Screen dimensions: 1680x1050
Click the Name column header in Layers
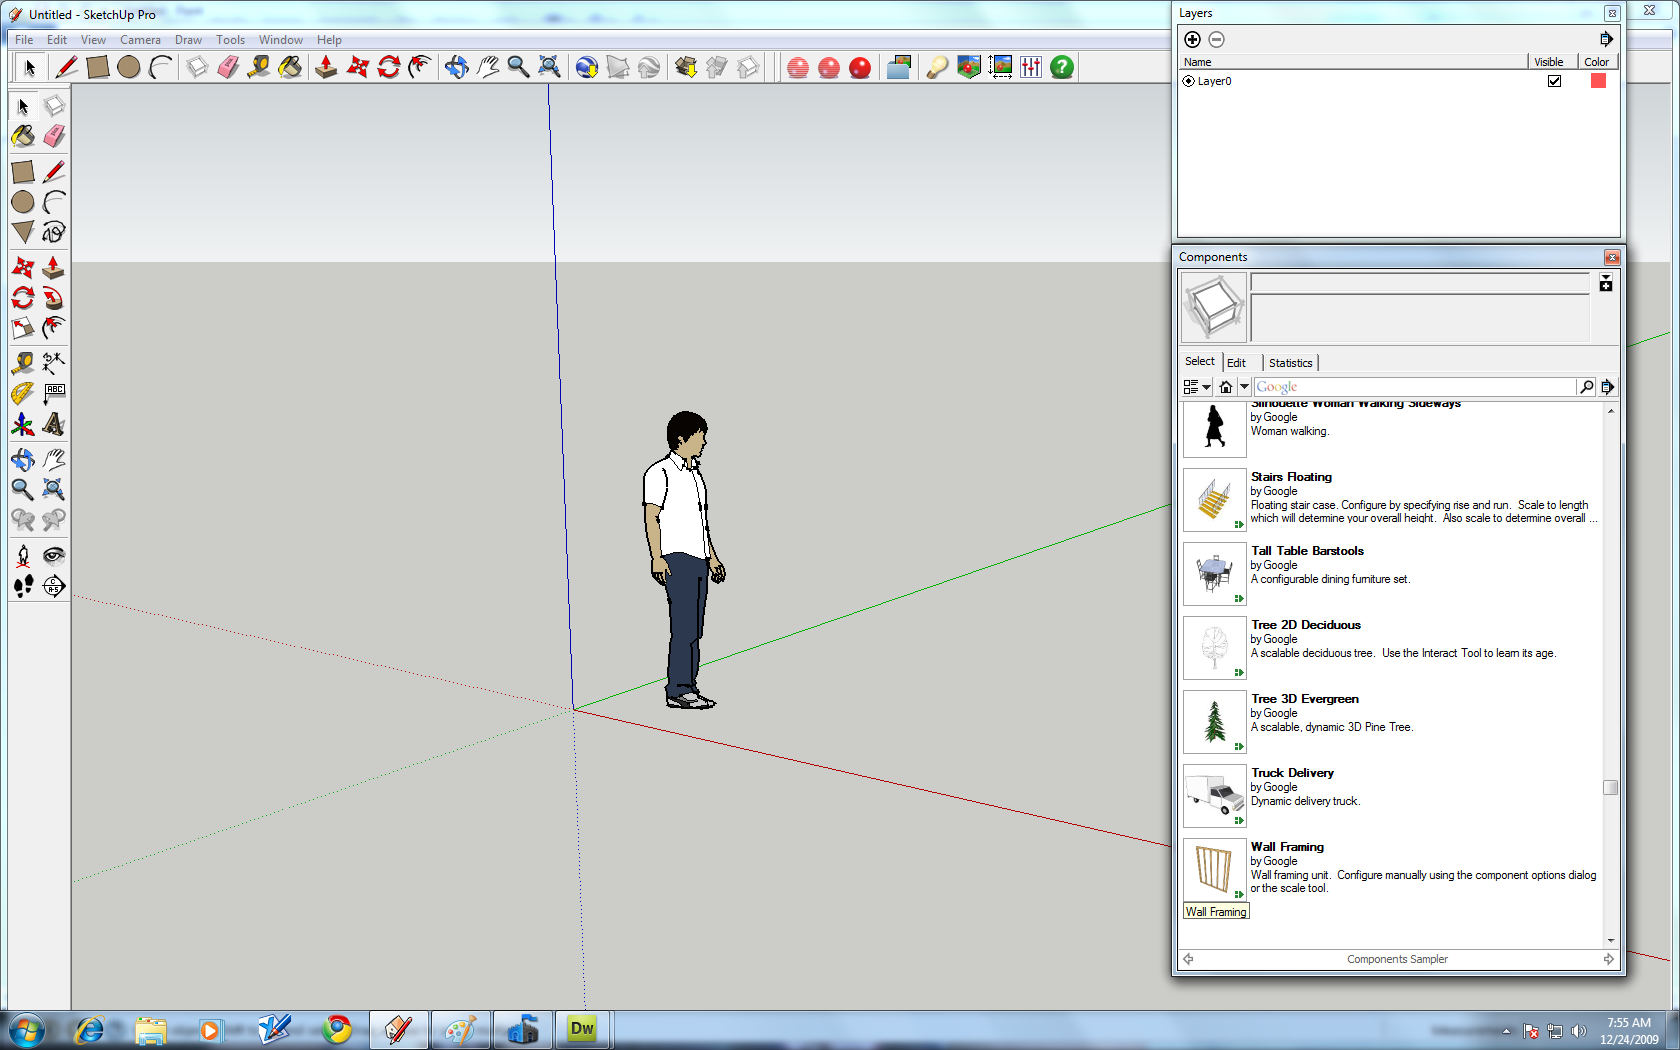1353,62
